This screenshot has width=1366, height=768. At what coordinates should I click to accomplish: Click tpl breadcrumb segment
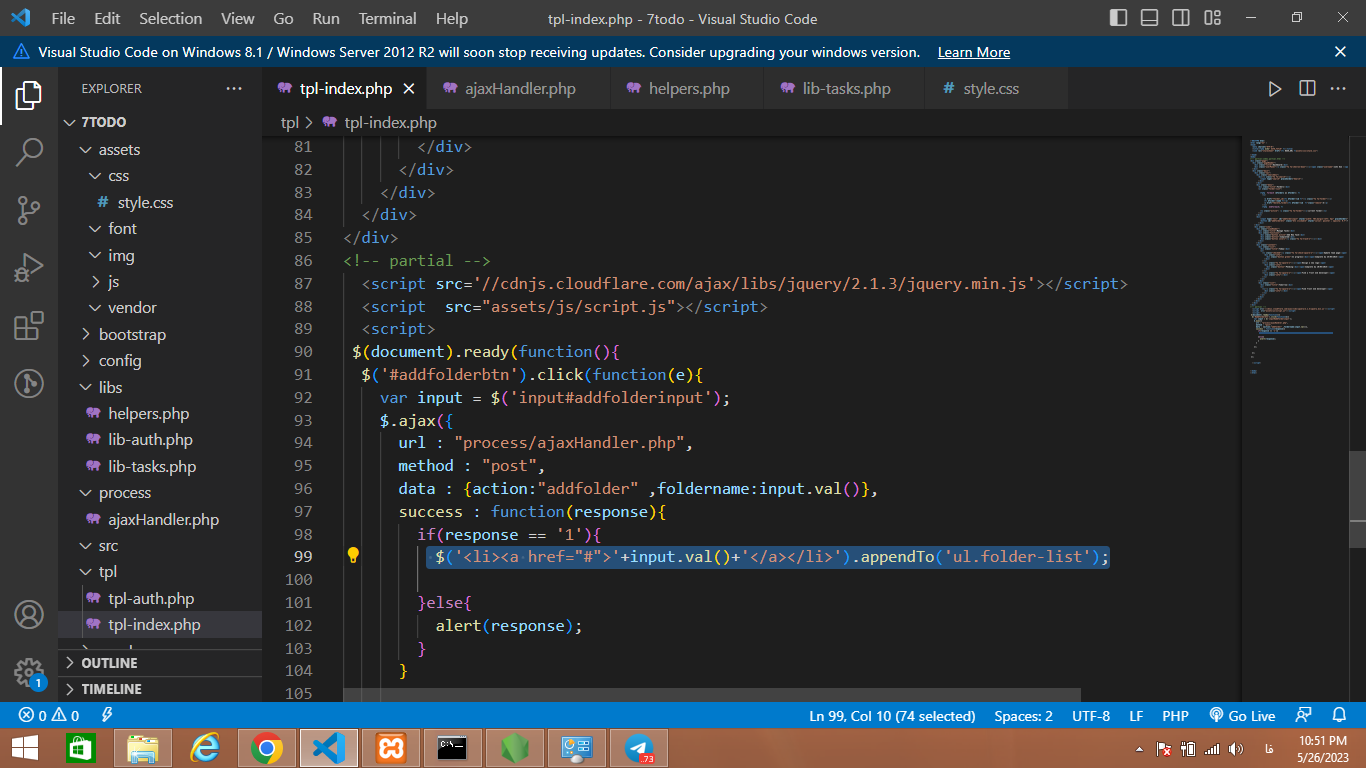[x=289, y=123]
